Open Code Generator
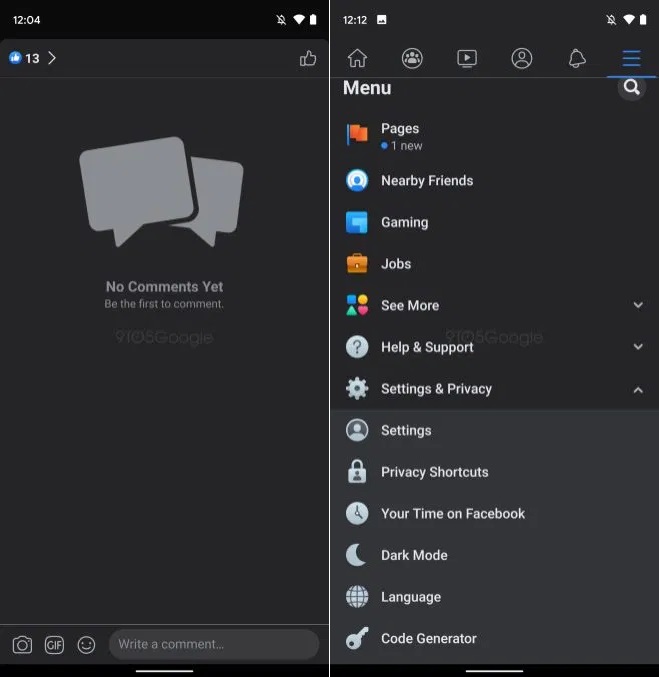 tap(494, 638)
